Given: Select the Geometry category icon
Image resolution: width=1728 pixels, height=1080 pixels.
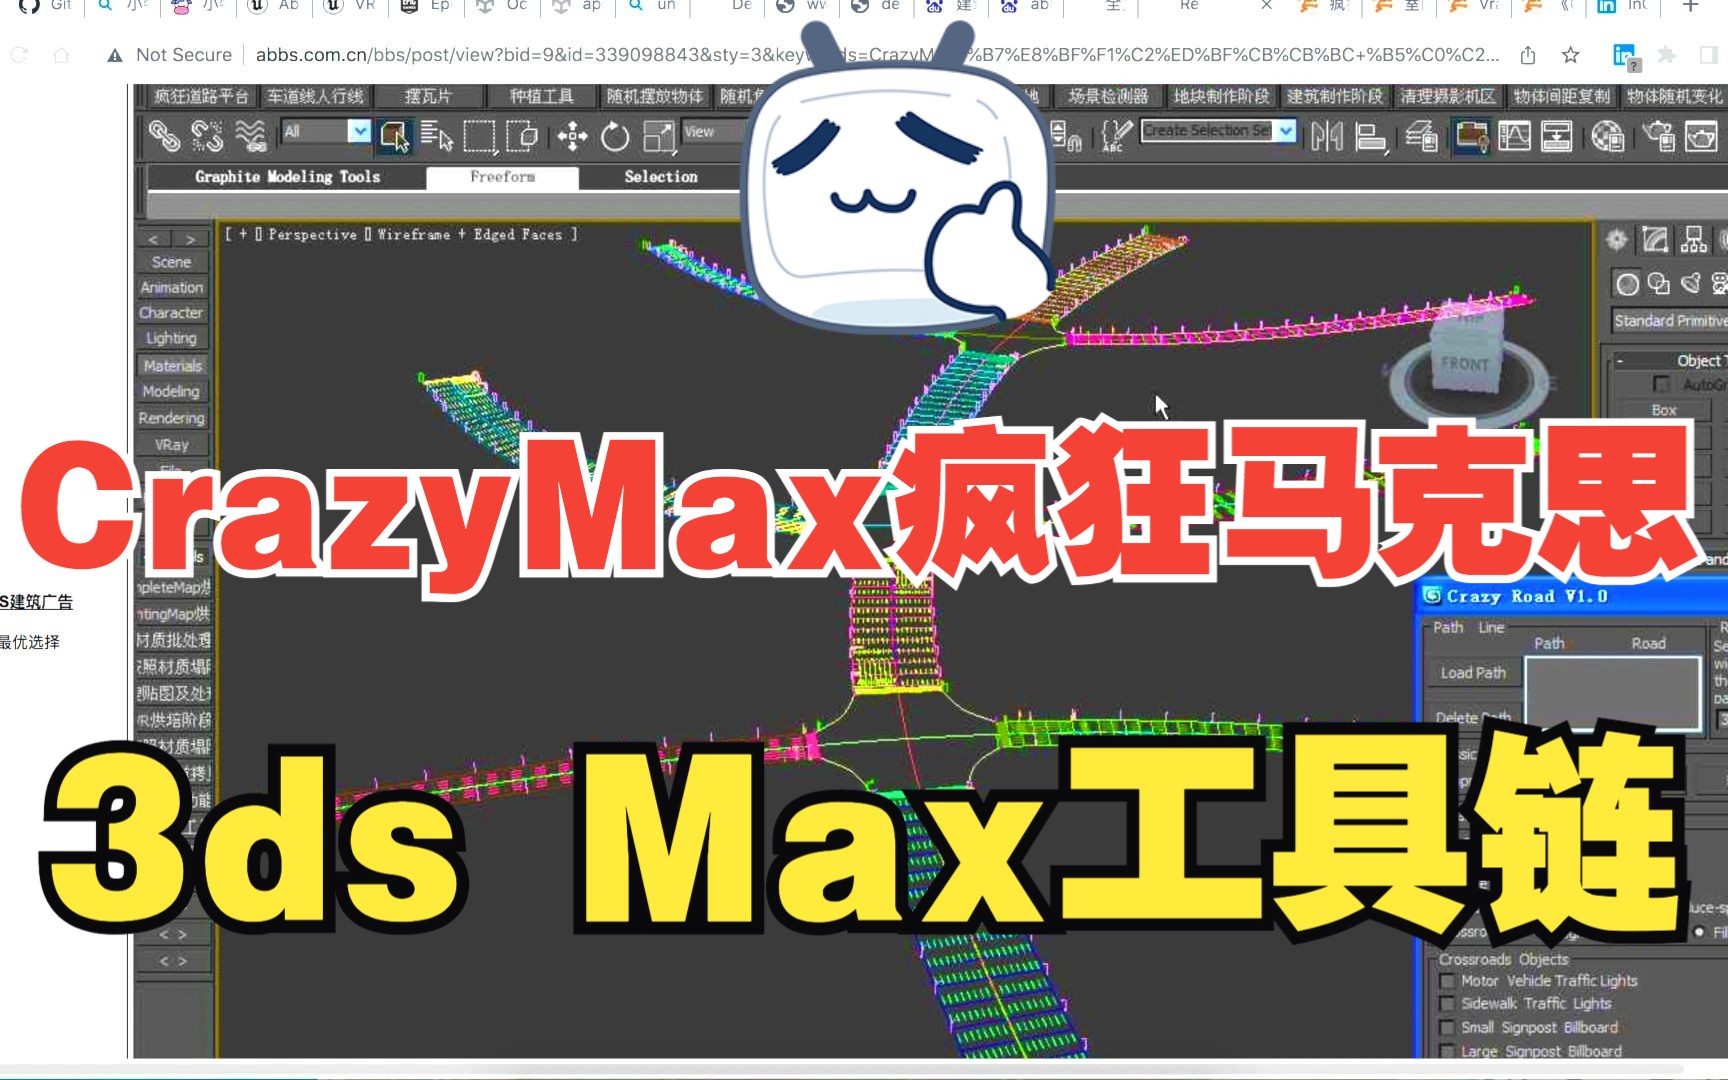Looking at the screenshot, I should pos(1628,284).
